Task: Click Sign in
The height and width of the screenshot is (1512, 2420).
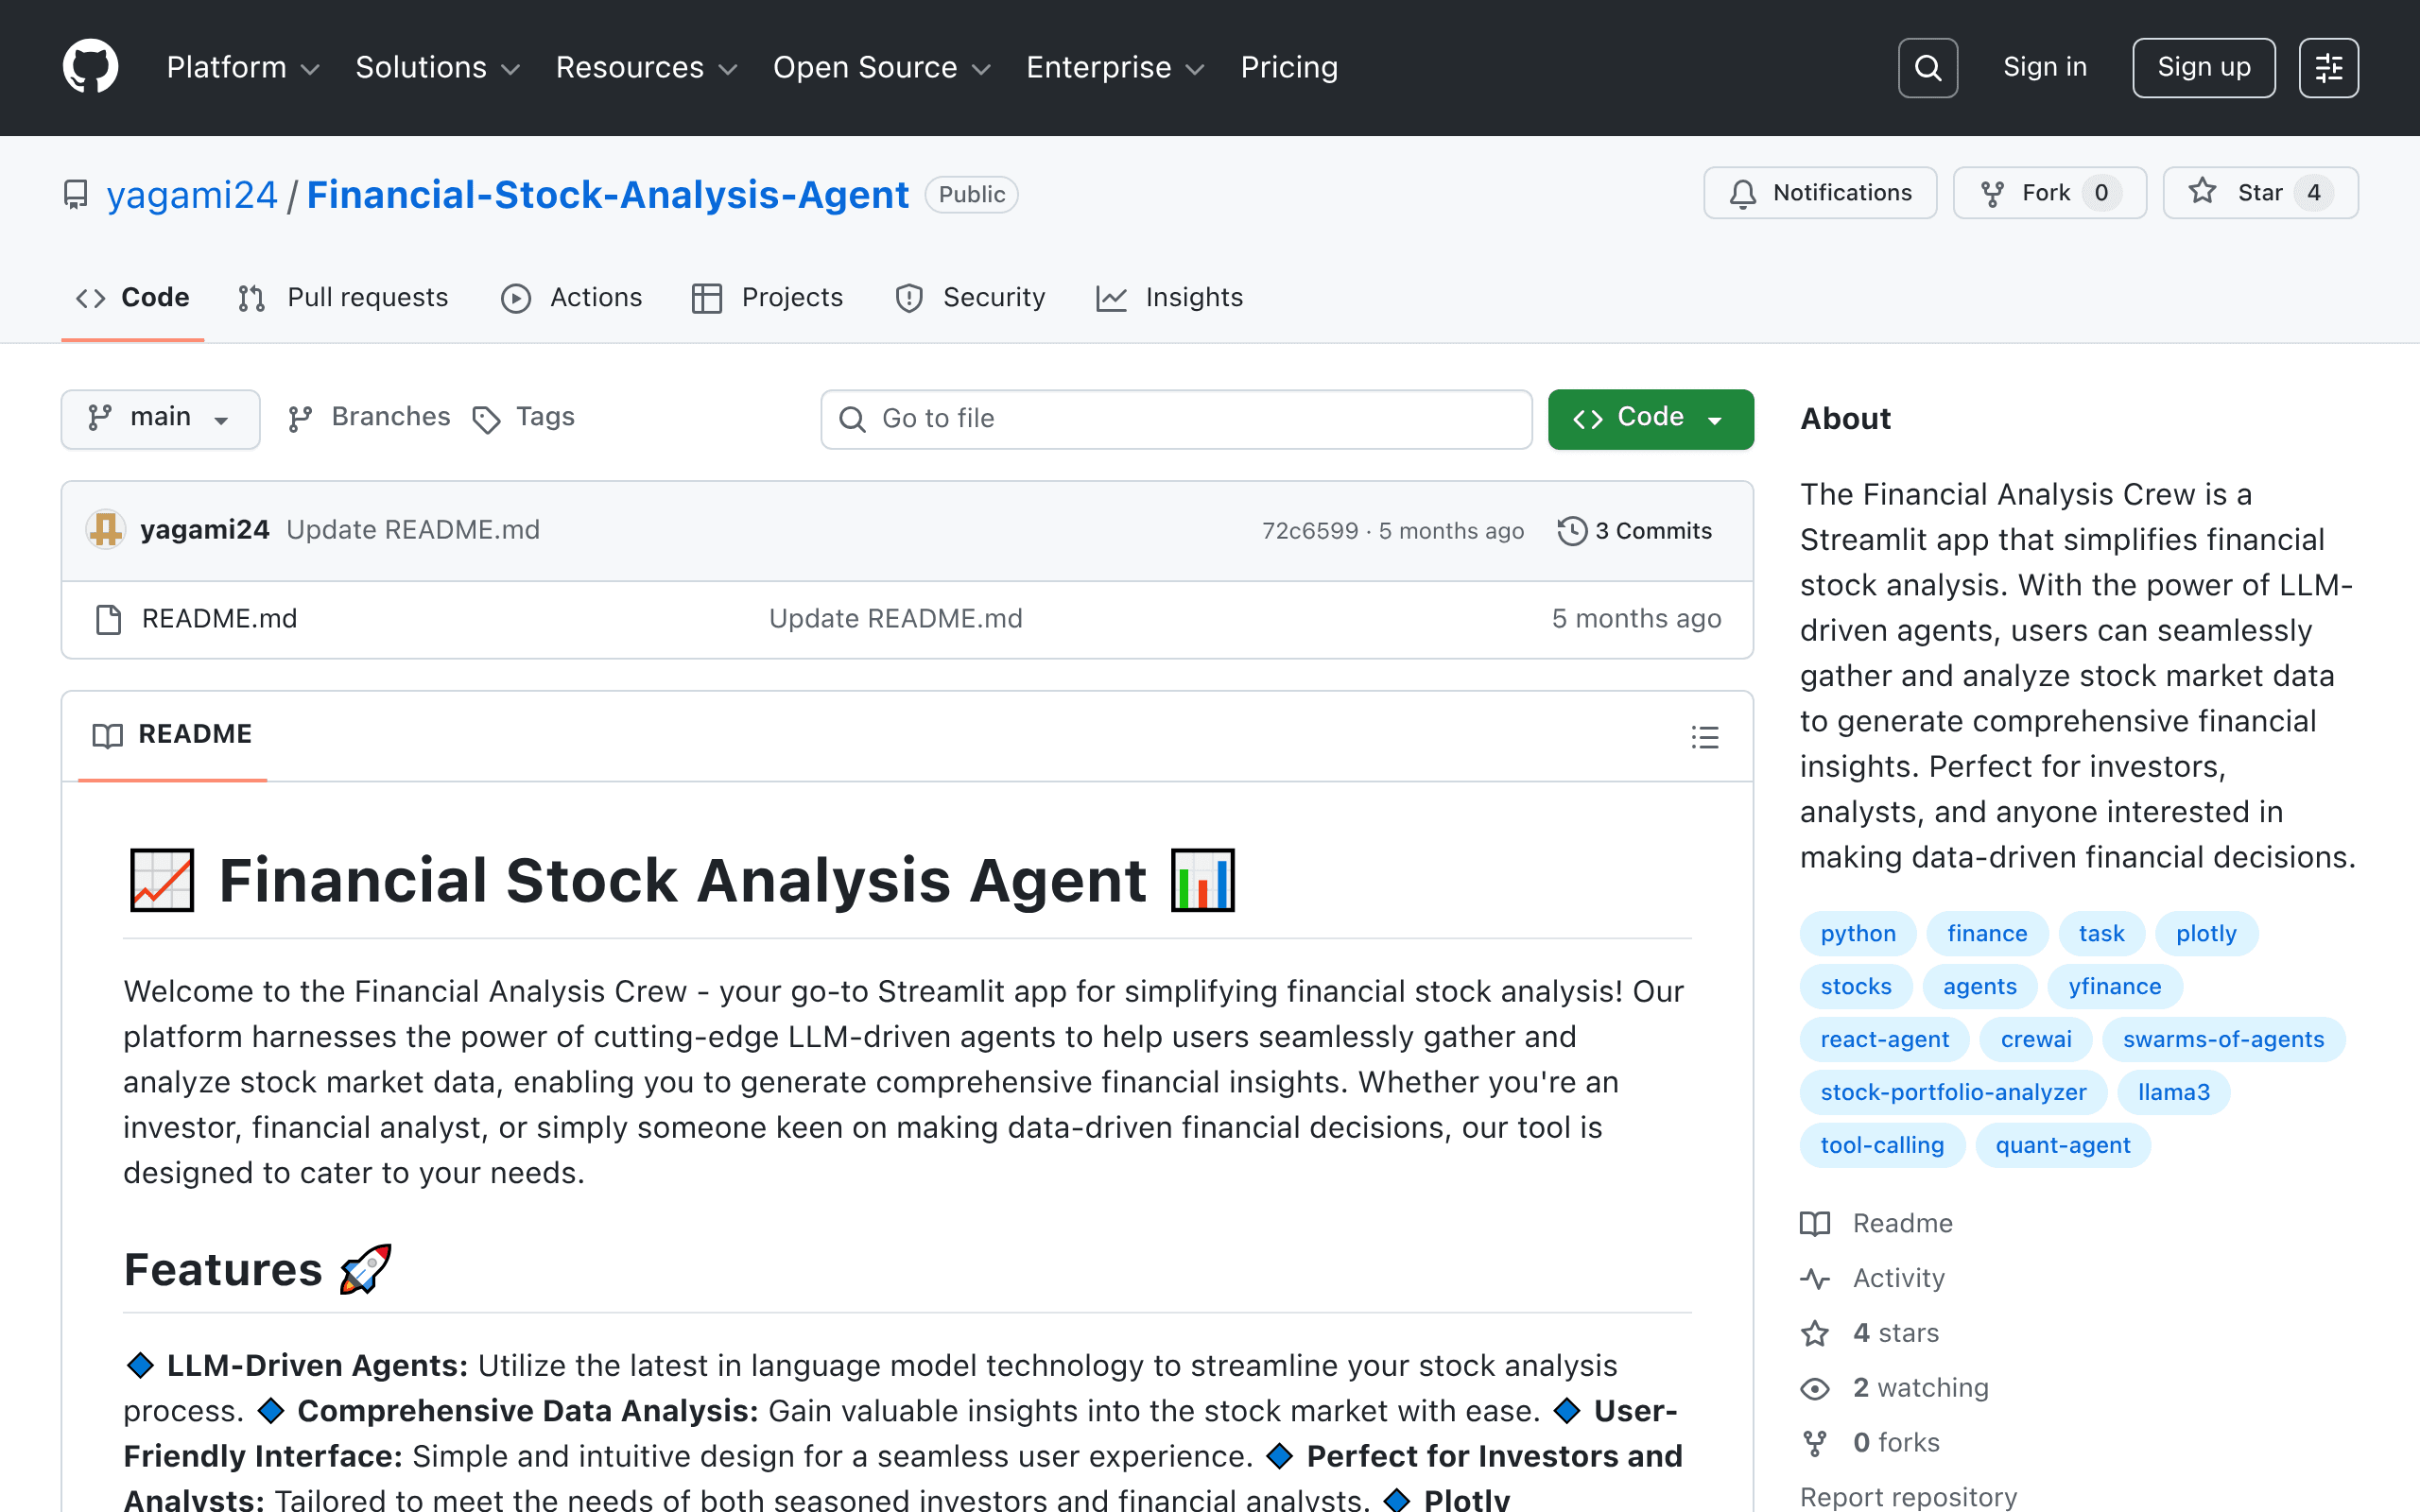Action: [x=2045, y=67]
